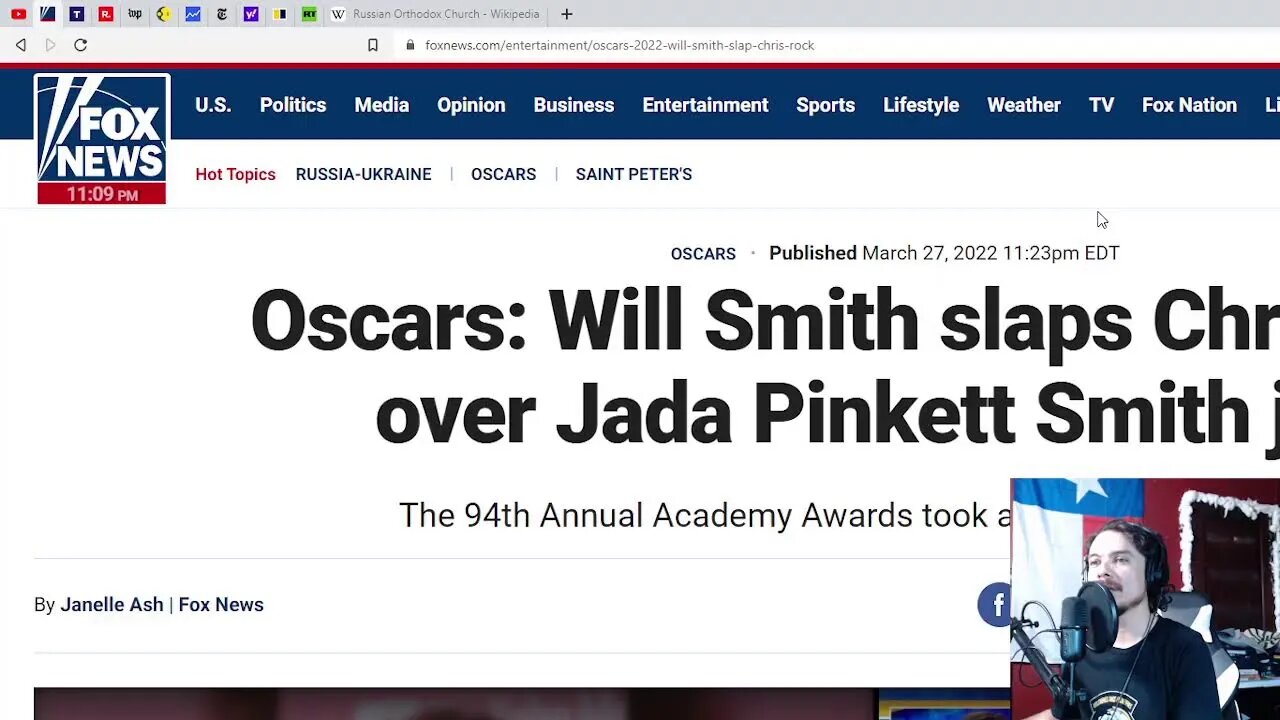Screen dimensions: 1280x720
Task: Open the Business section
Action: point(574,105)
